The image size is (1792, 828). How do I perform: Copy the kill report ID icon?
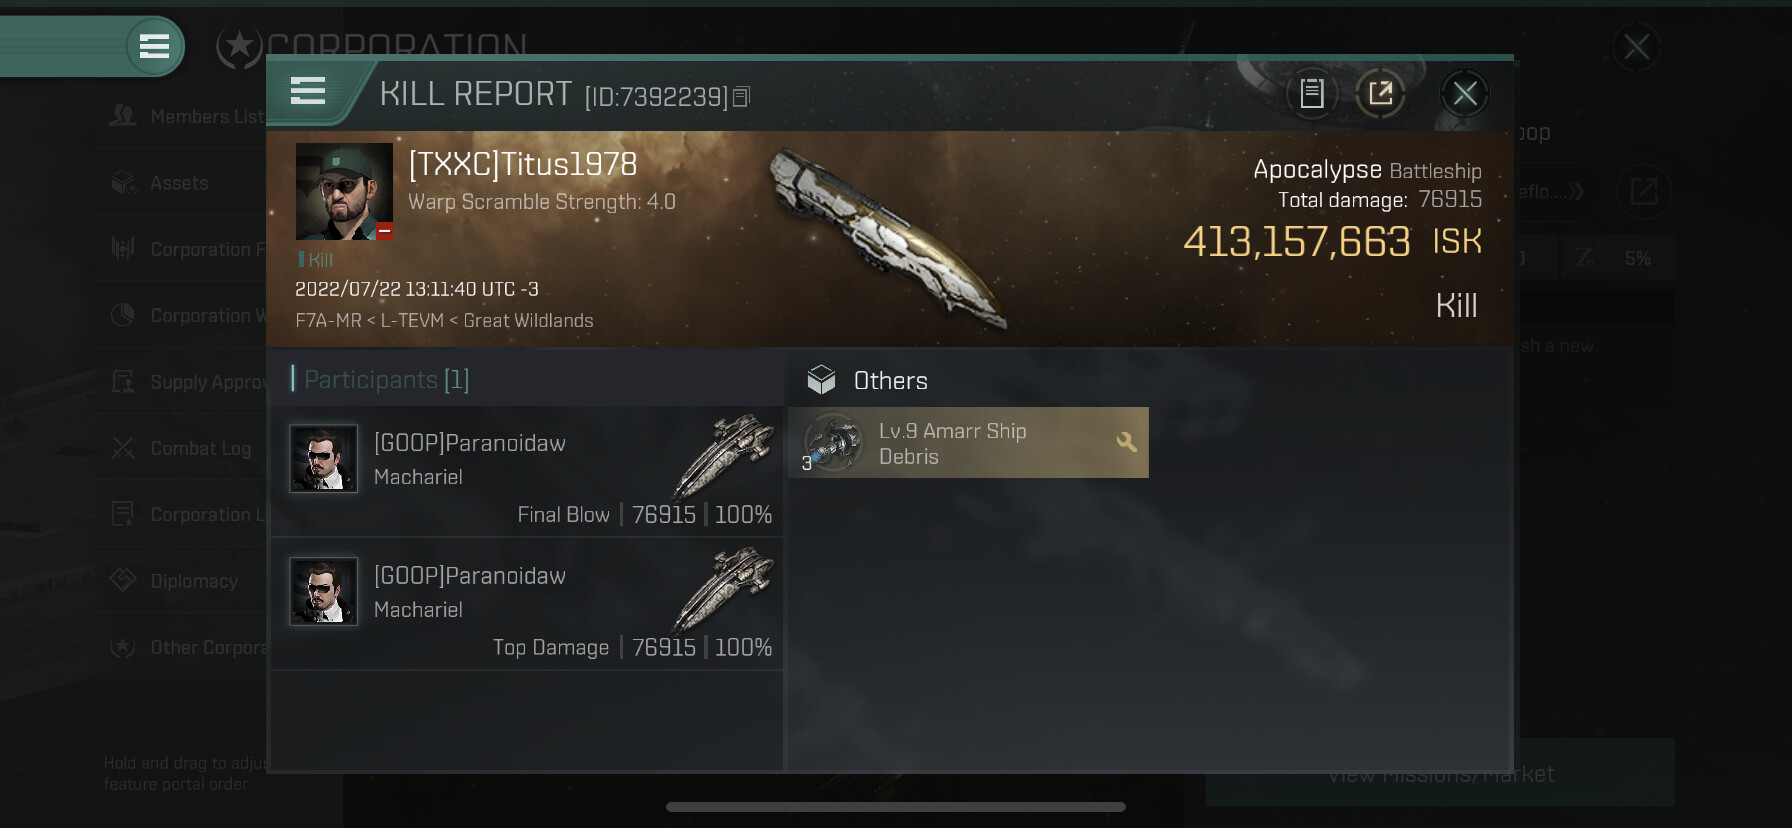(x=741, y=97)
